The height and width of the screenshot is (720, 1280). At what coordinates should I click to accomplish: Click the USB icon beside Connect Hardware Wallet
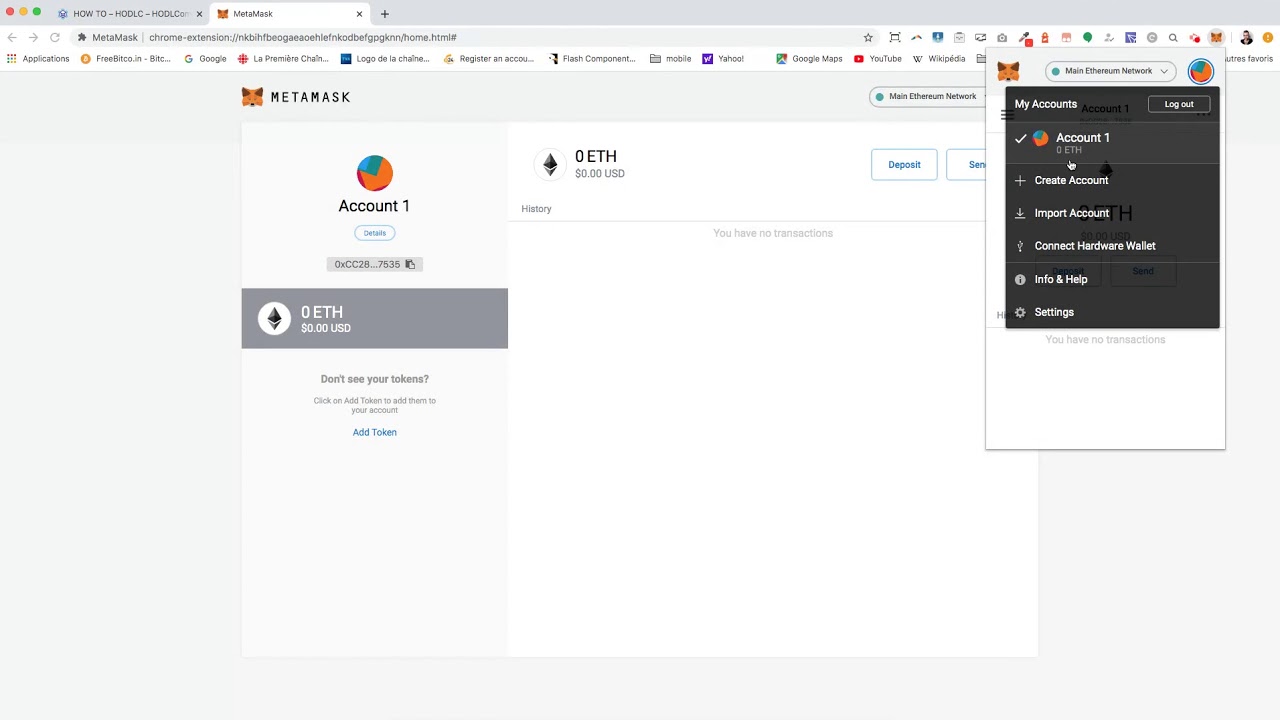(x=1020, y=246)
